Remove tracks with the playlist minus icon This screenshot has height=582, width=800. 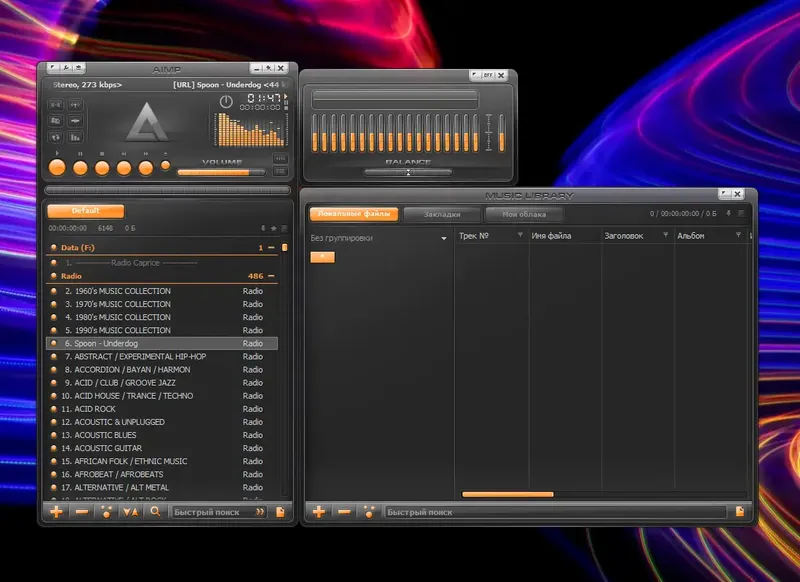[82, 512]
